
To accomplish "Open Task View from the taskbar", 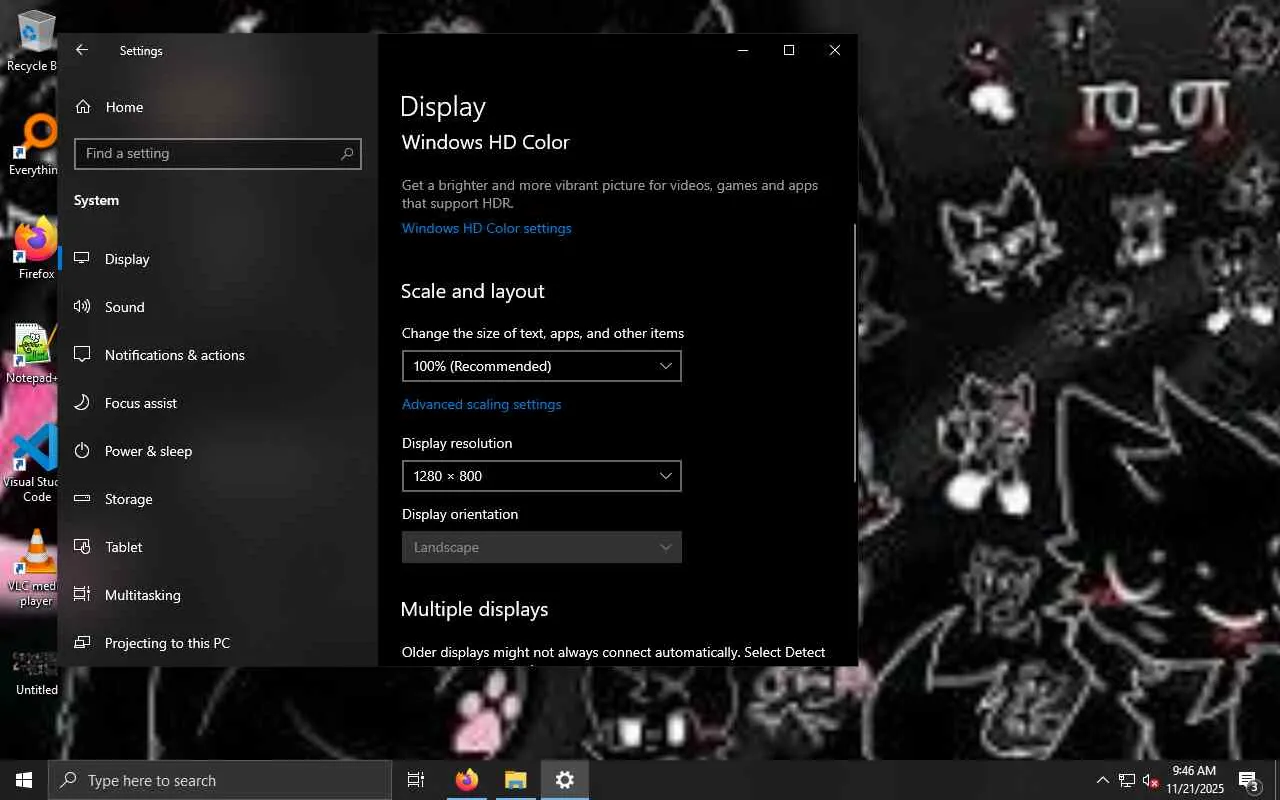I will click(x=416, y=780).
